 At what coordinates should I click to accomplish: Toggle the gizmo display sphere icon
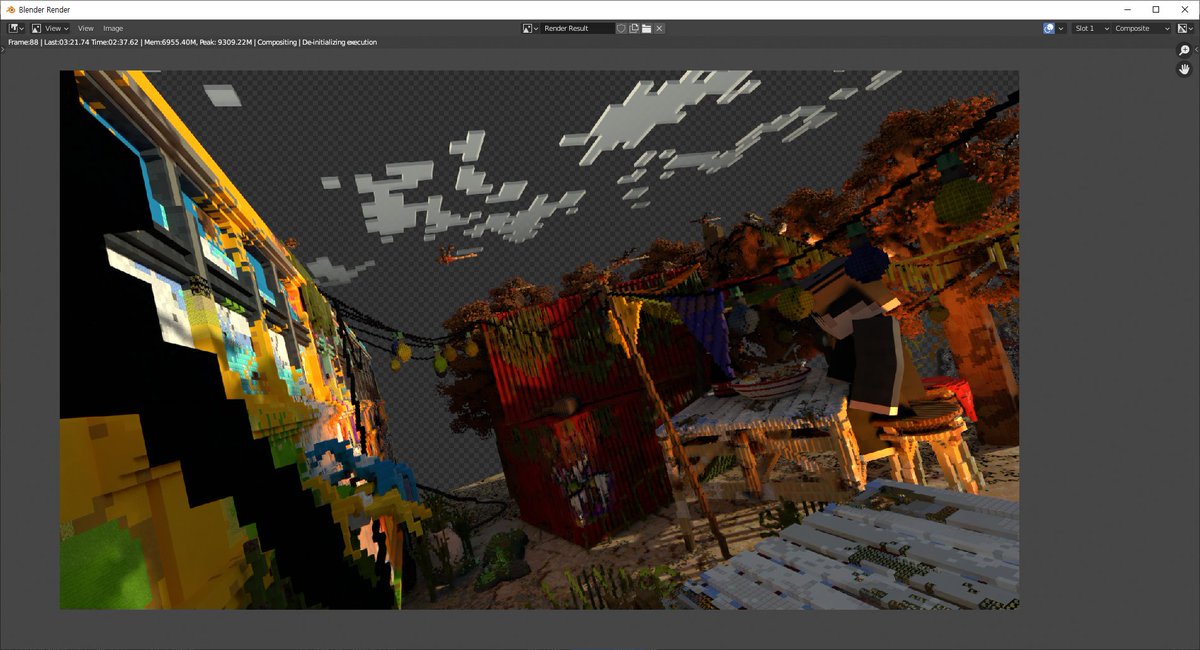pyautogui.click(x=1049, y=28)
